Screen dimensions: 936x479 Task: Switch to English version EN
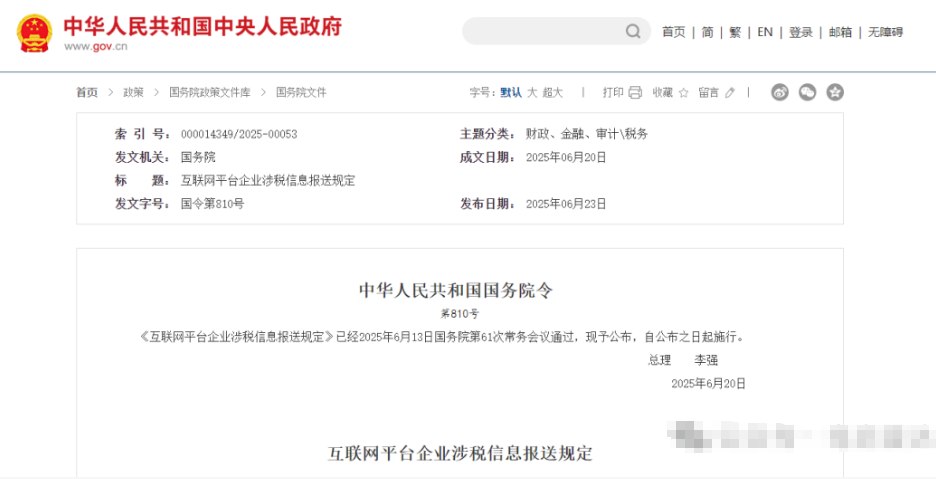[x=765, y=32]
